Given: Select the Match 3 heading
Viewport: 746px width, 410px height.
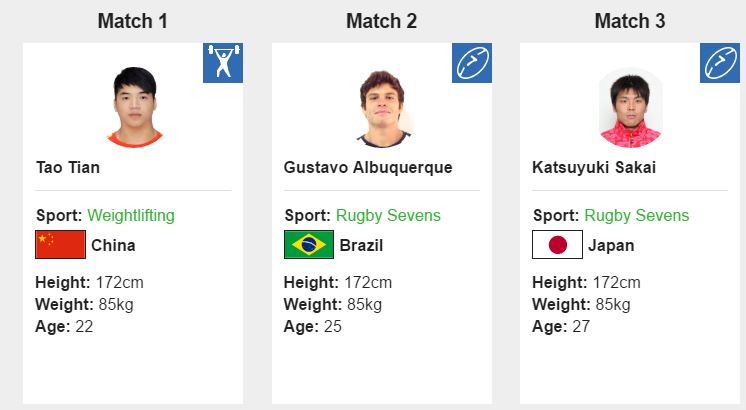Looking at the screenshot, I should pyautogui.click(x=629, y=21).
